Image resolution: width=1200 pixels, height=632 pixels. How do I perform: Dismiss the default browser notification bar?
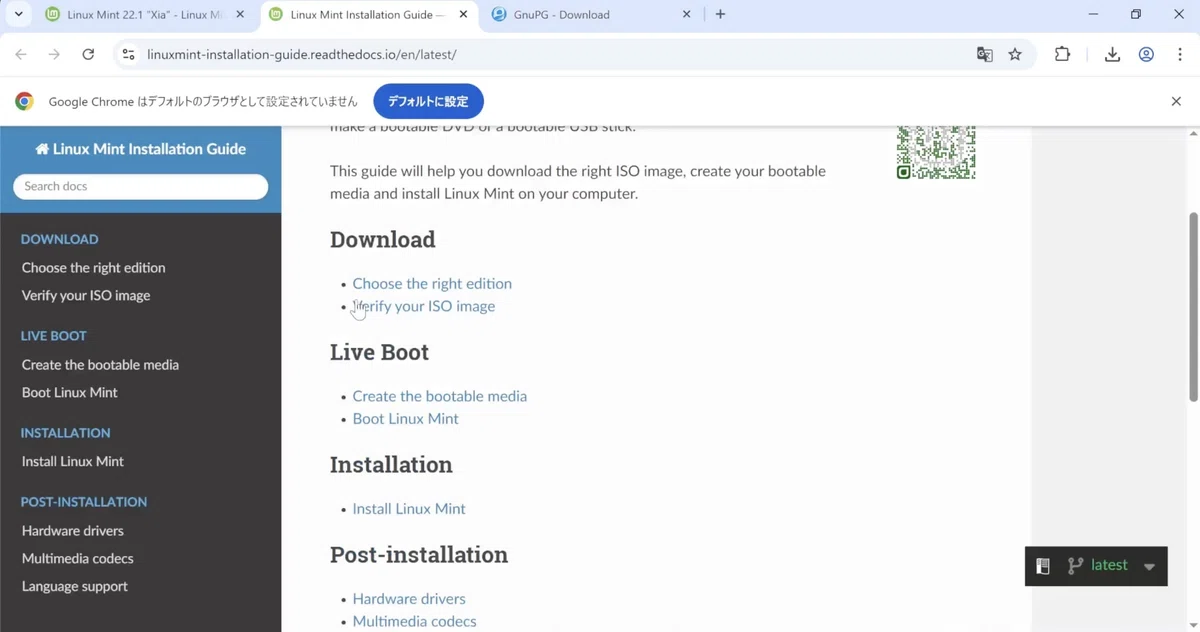(x=1176, y=101)
